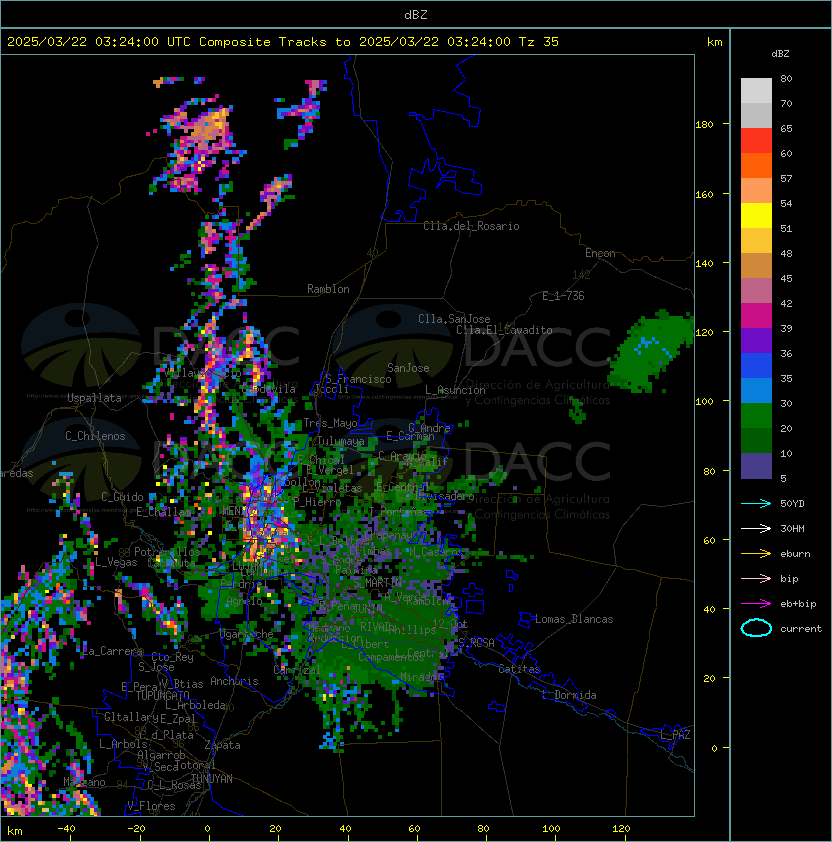Screen dimensions: 832x842
Task: Click the light blue 30–35 dBZ swatch
Action: point(756,390)
